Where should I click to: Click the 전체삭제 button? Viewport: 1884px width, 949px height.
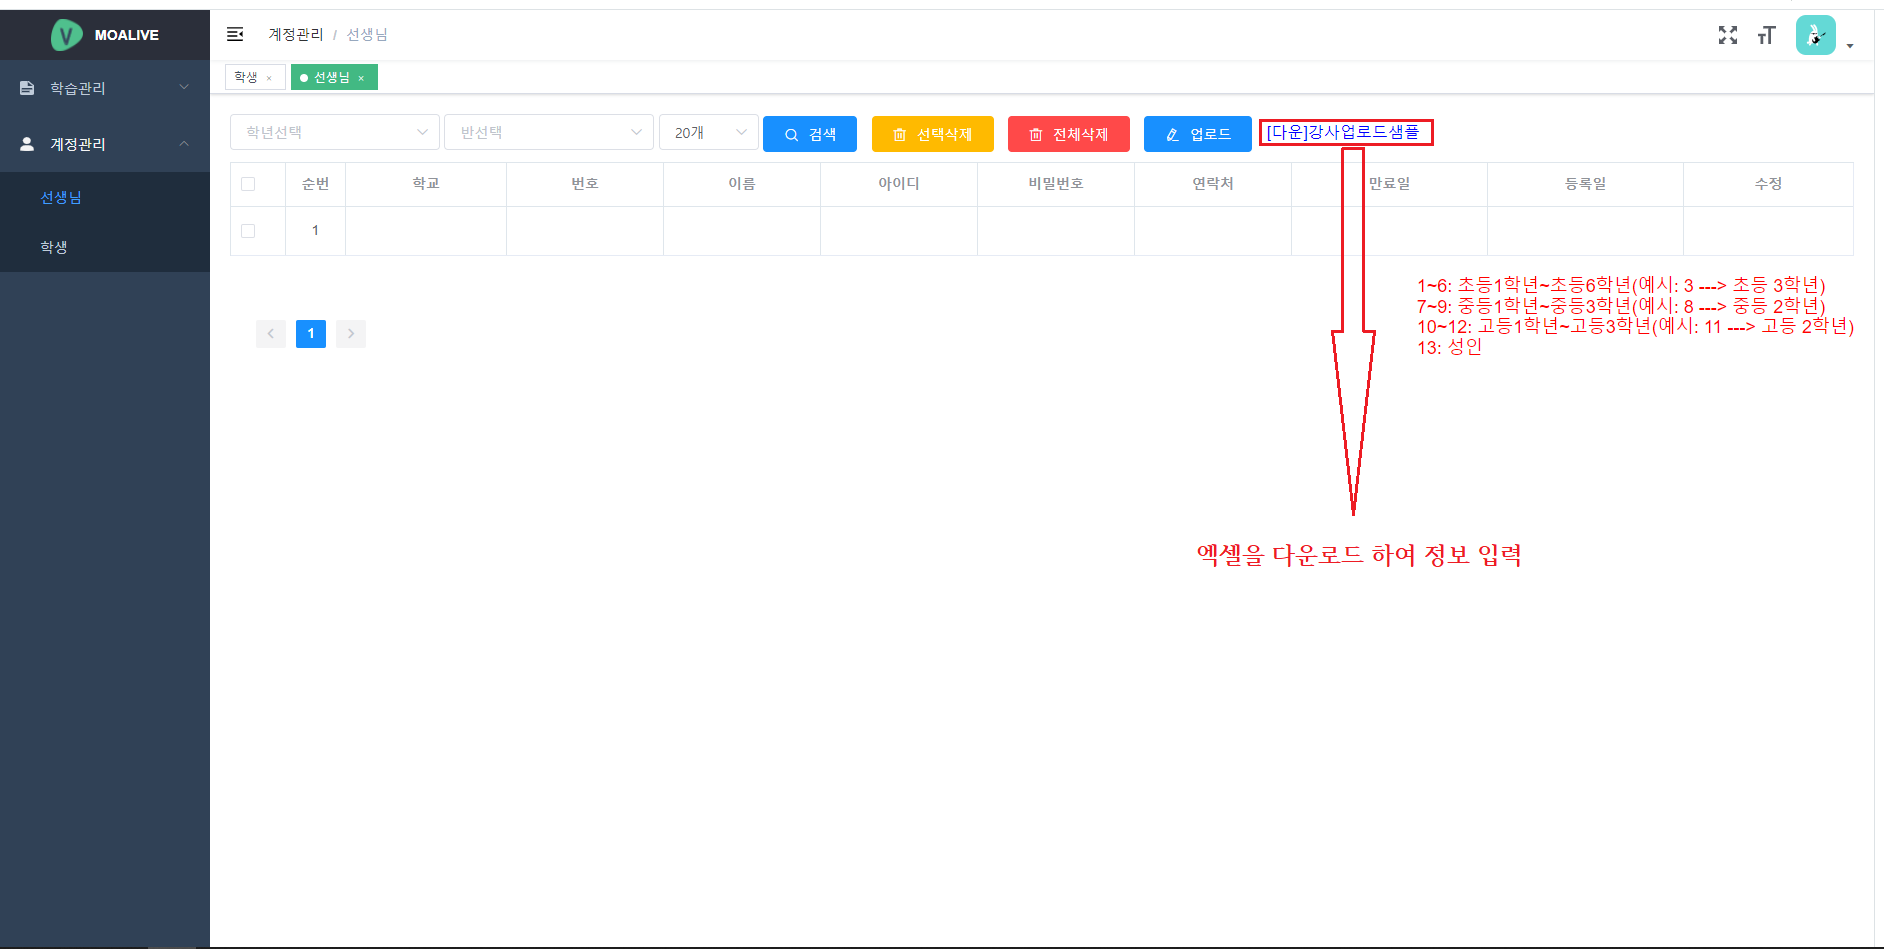pos(1069,134)
